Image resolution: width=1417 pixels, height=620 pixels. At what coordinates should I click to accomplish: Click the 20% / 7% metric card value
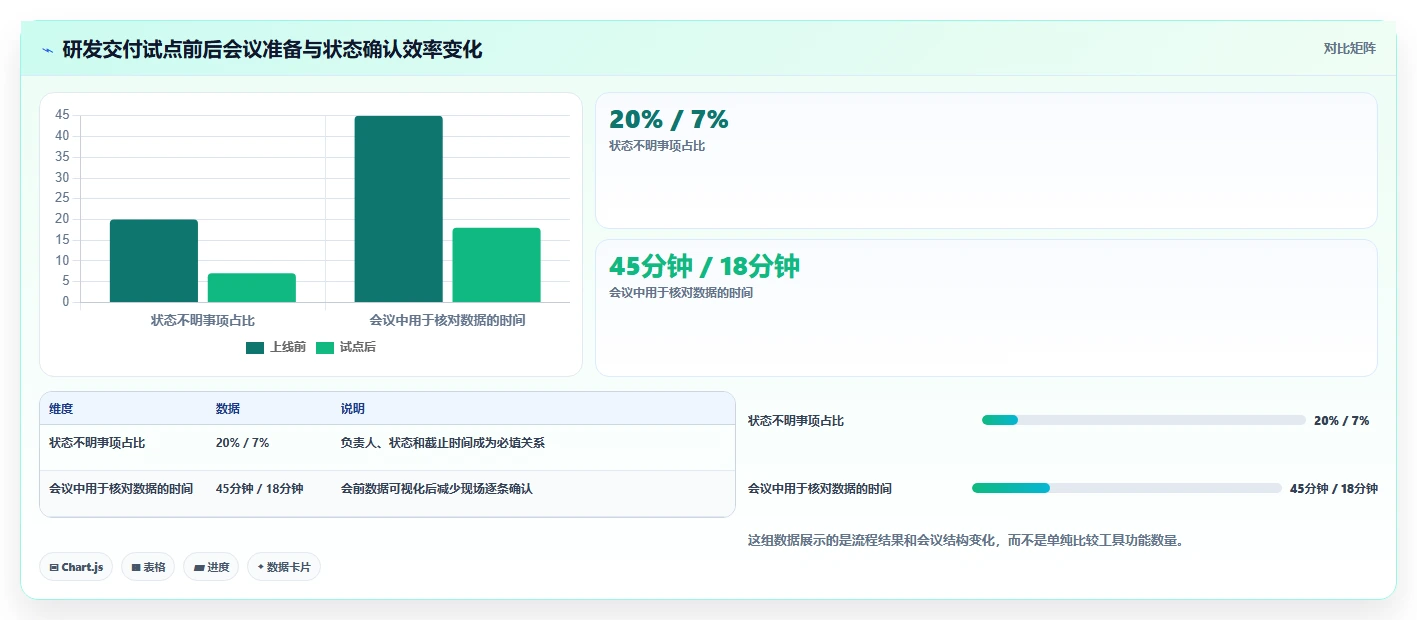669,119
